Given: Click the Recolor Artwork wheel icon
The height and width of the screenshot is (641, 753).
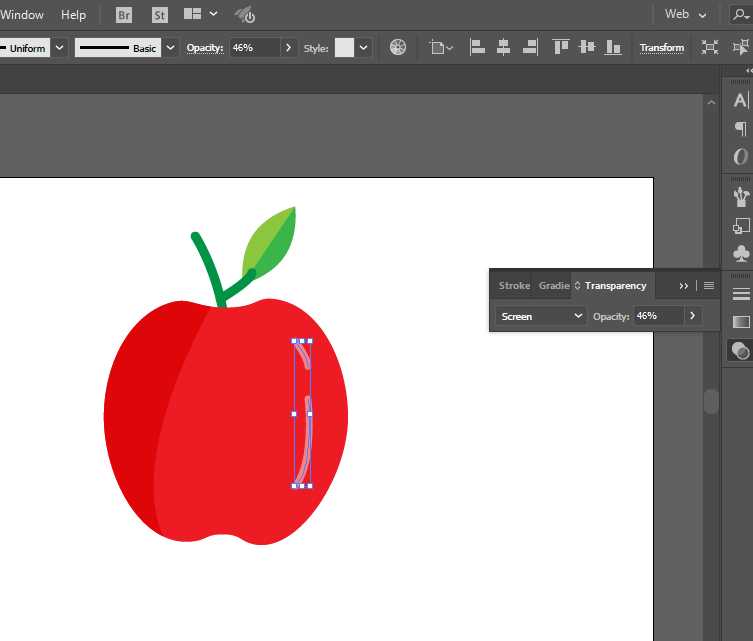Looking at the screenshot, I should (398, 47).
